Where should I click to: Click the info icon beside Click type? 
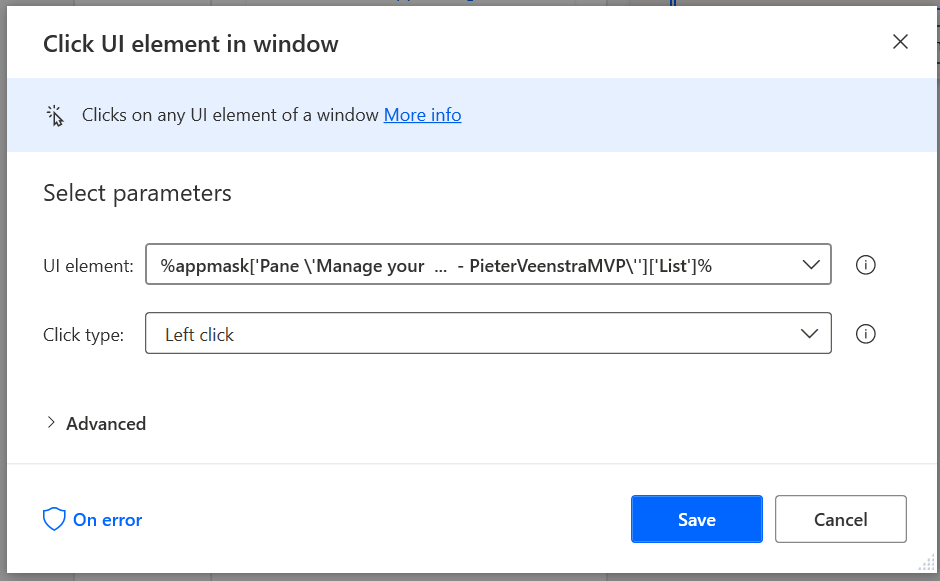tap(865, 334)
